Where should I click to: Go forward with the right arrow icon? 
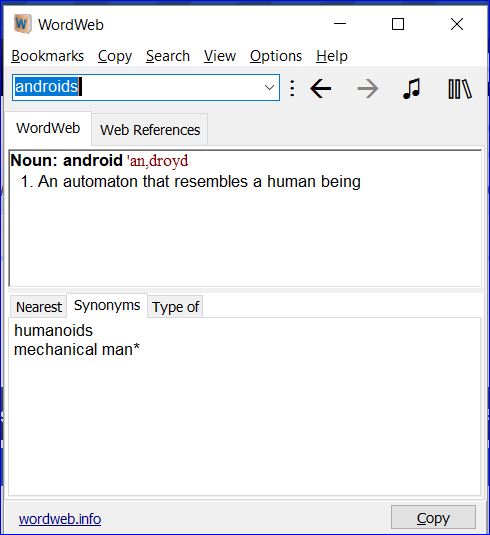click(368, 88)
